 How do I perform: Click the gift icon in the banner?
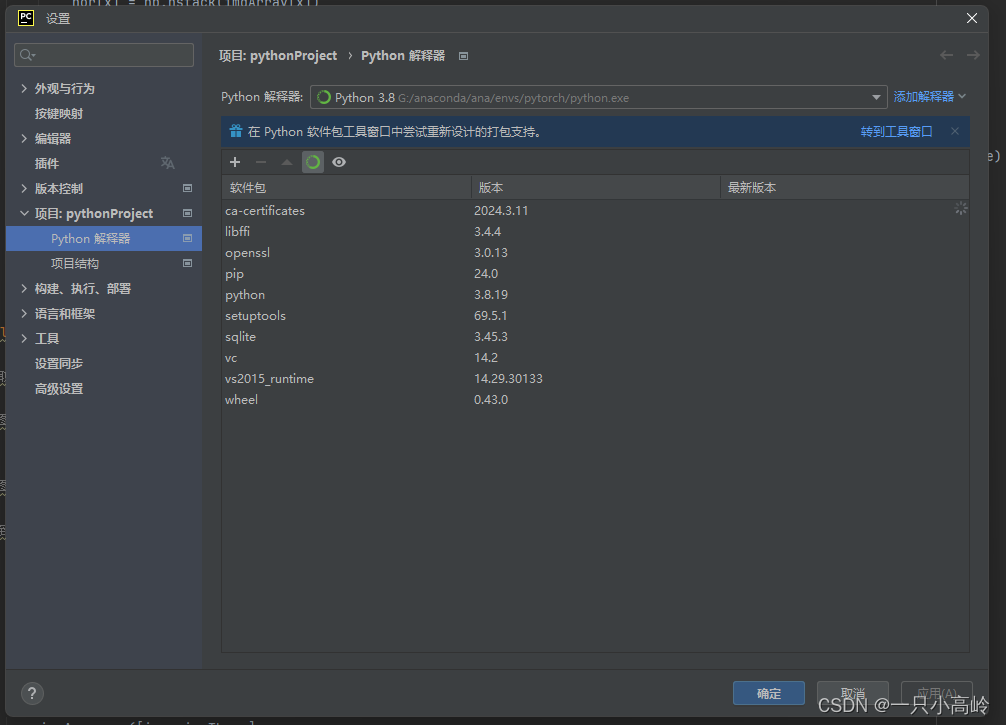(x=235, y=131)
